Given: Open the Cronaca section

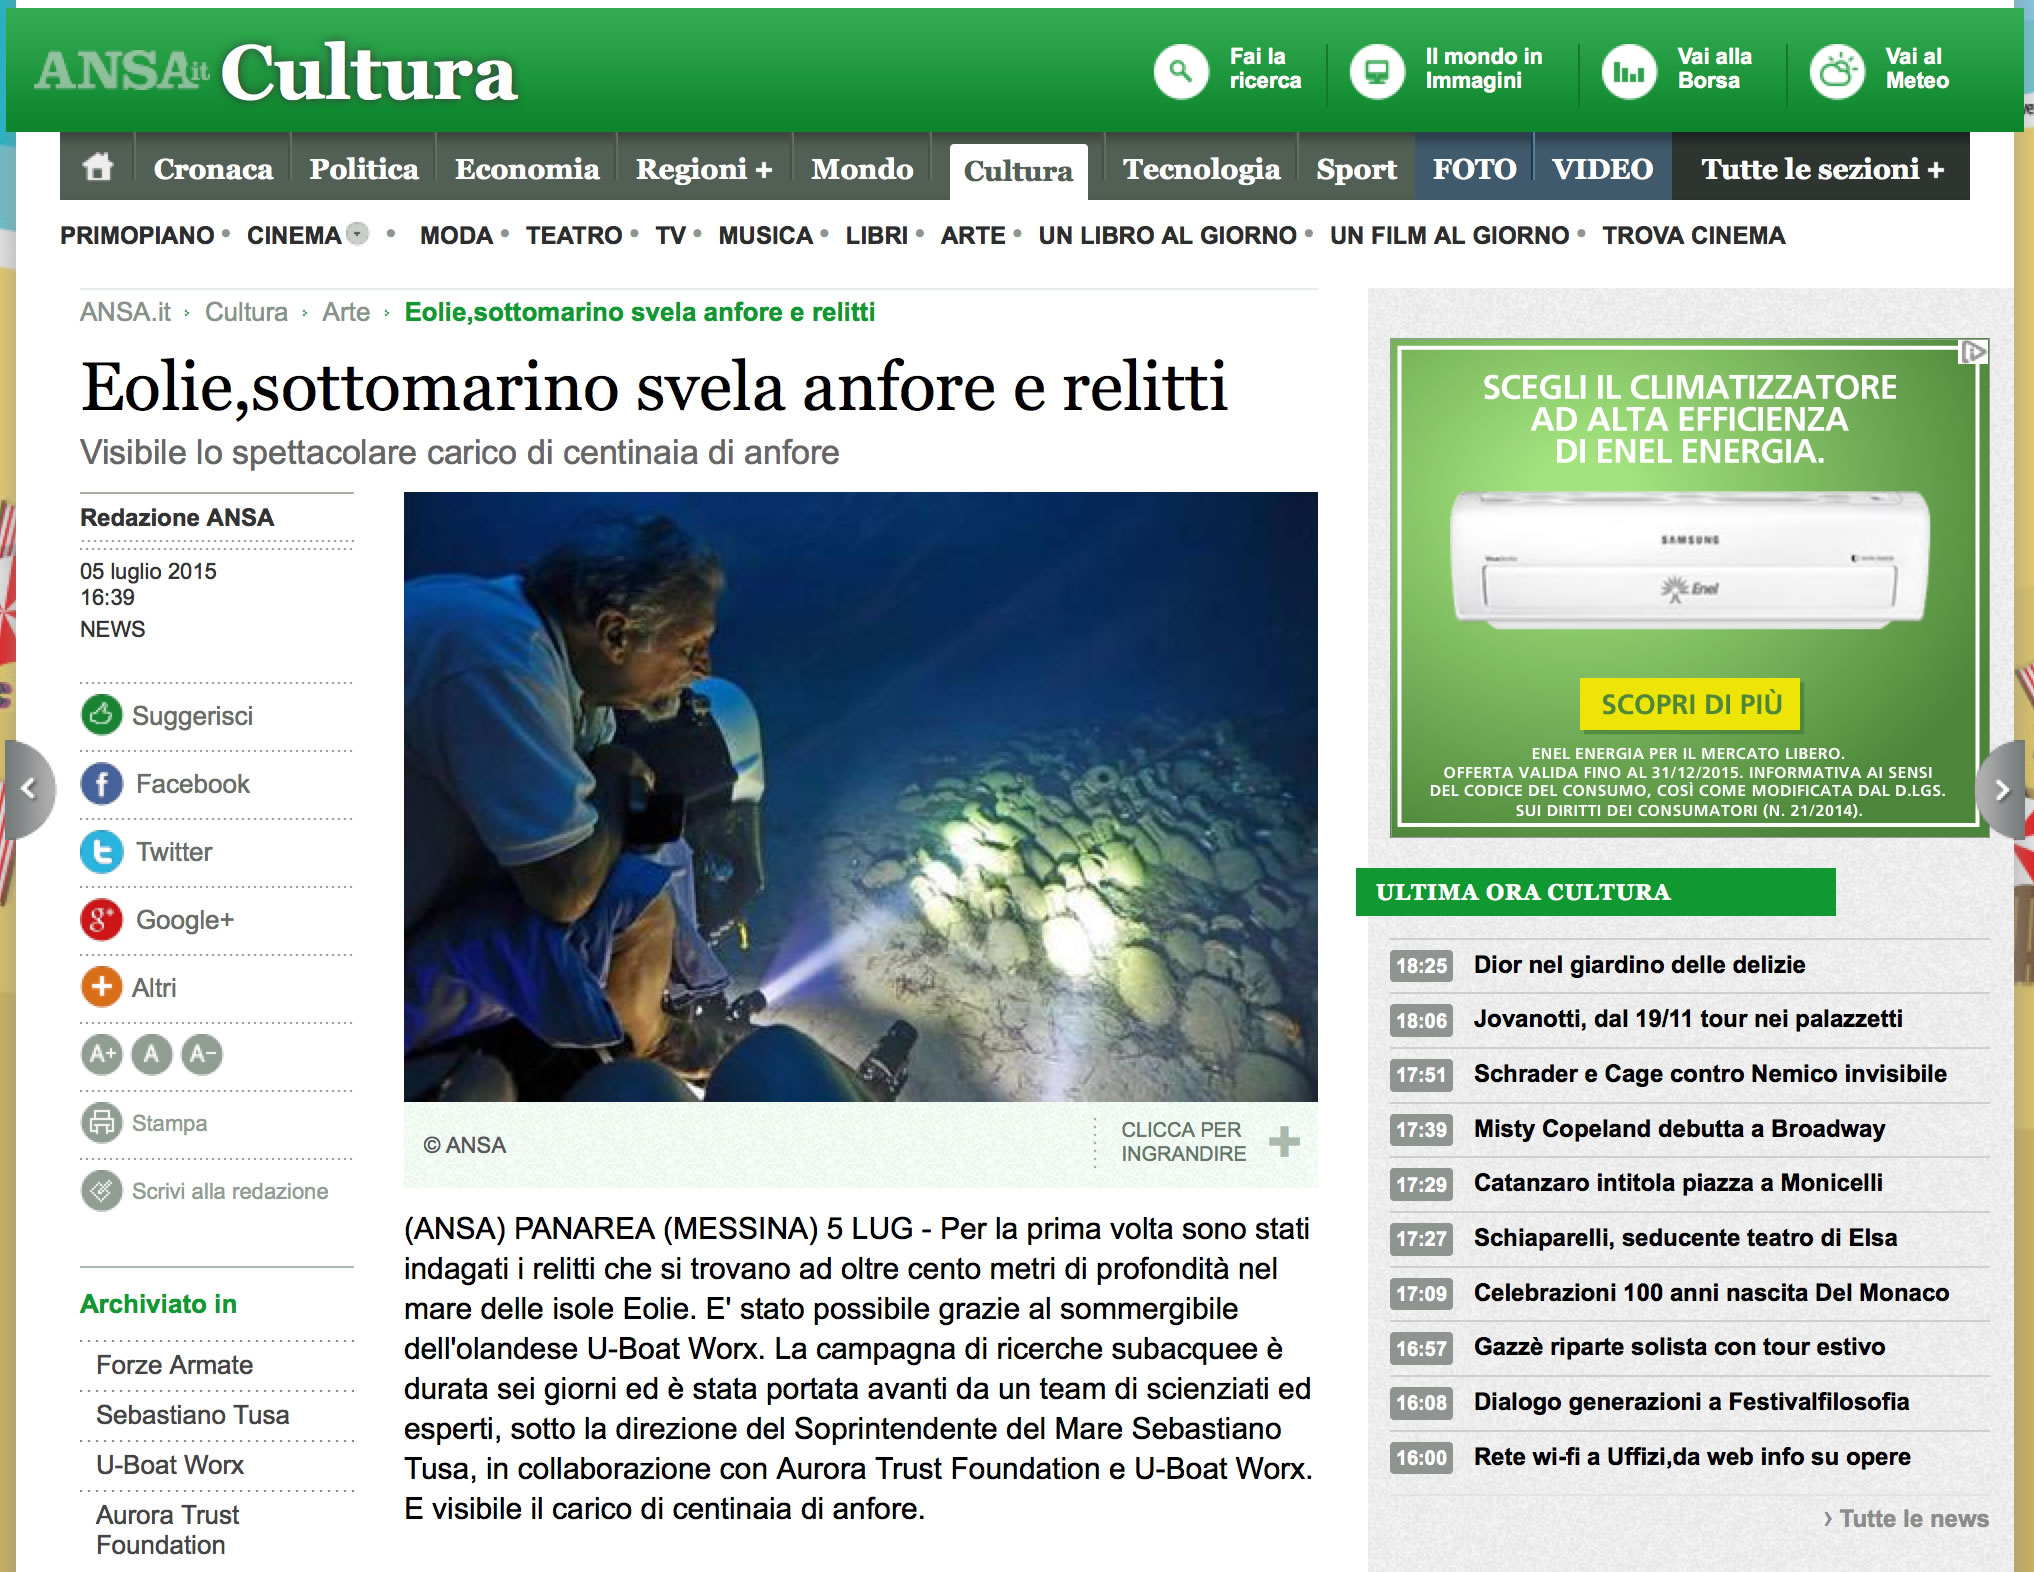Looking at the screenshot, I should point(213,168).
